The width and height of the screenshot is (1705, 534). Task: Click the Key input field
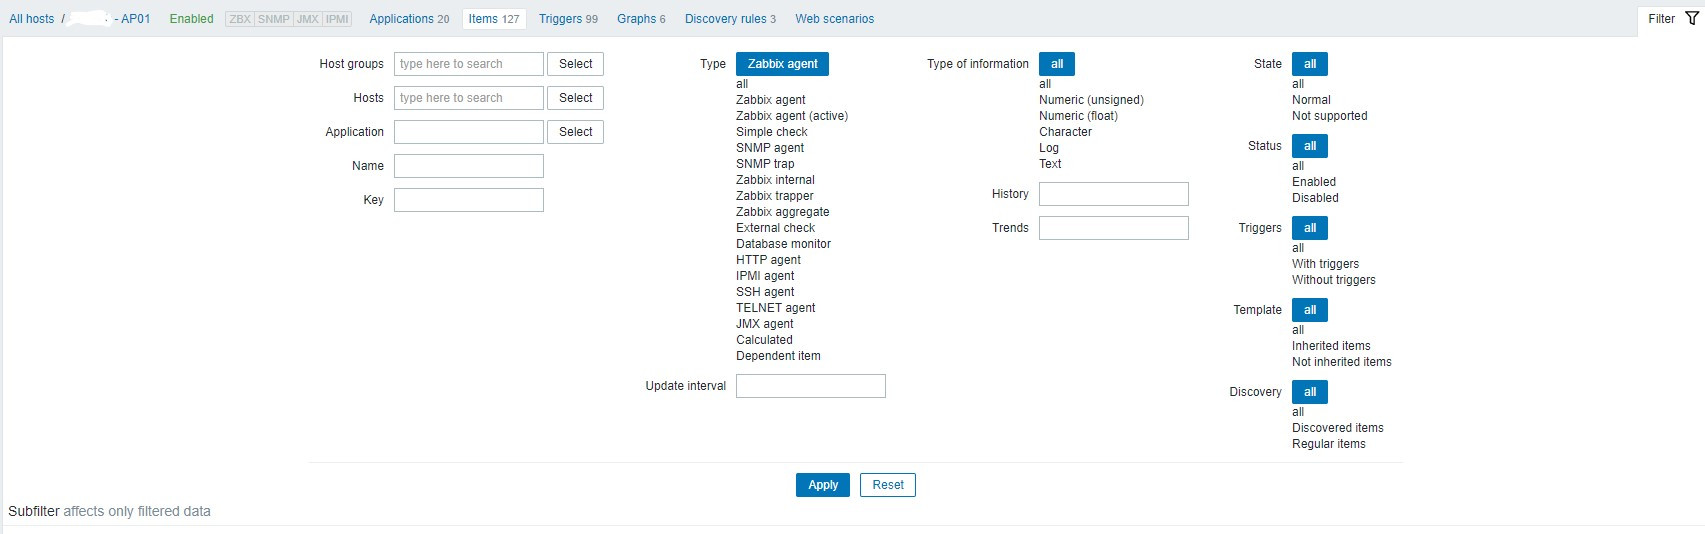click(469, 200)
